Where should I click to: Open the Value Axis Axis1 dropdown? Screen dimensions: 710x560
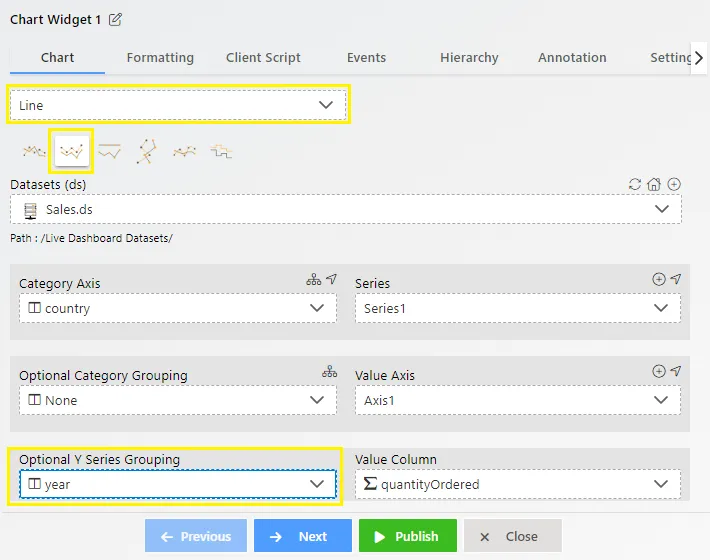518,400
